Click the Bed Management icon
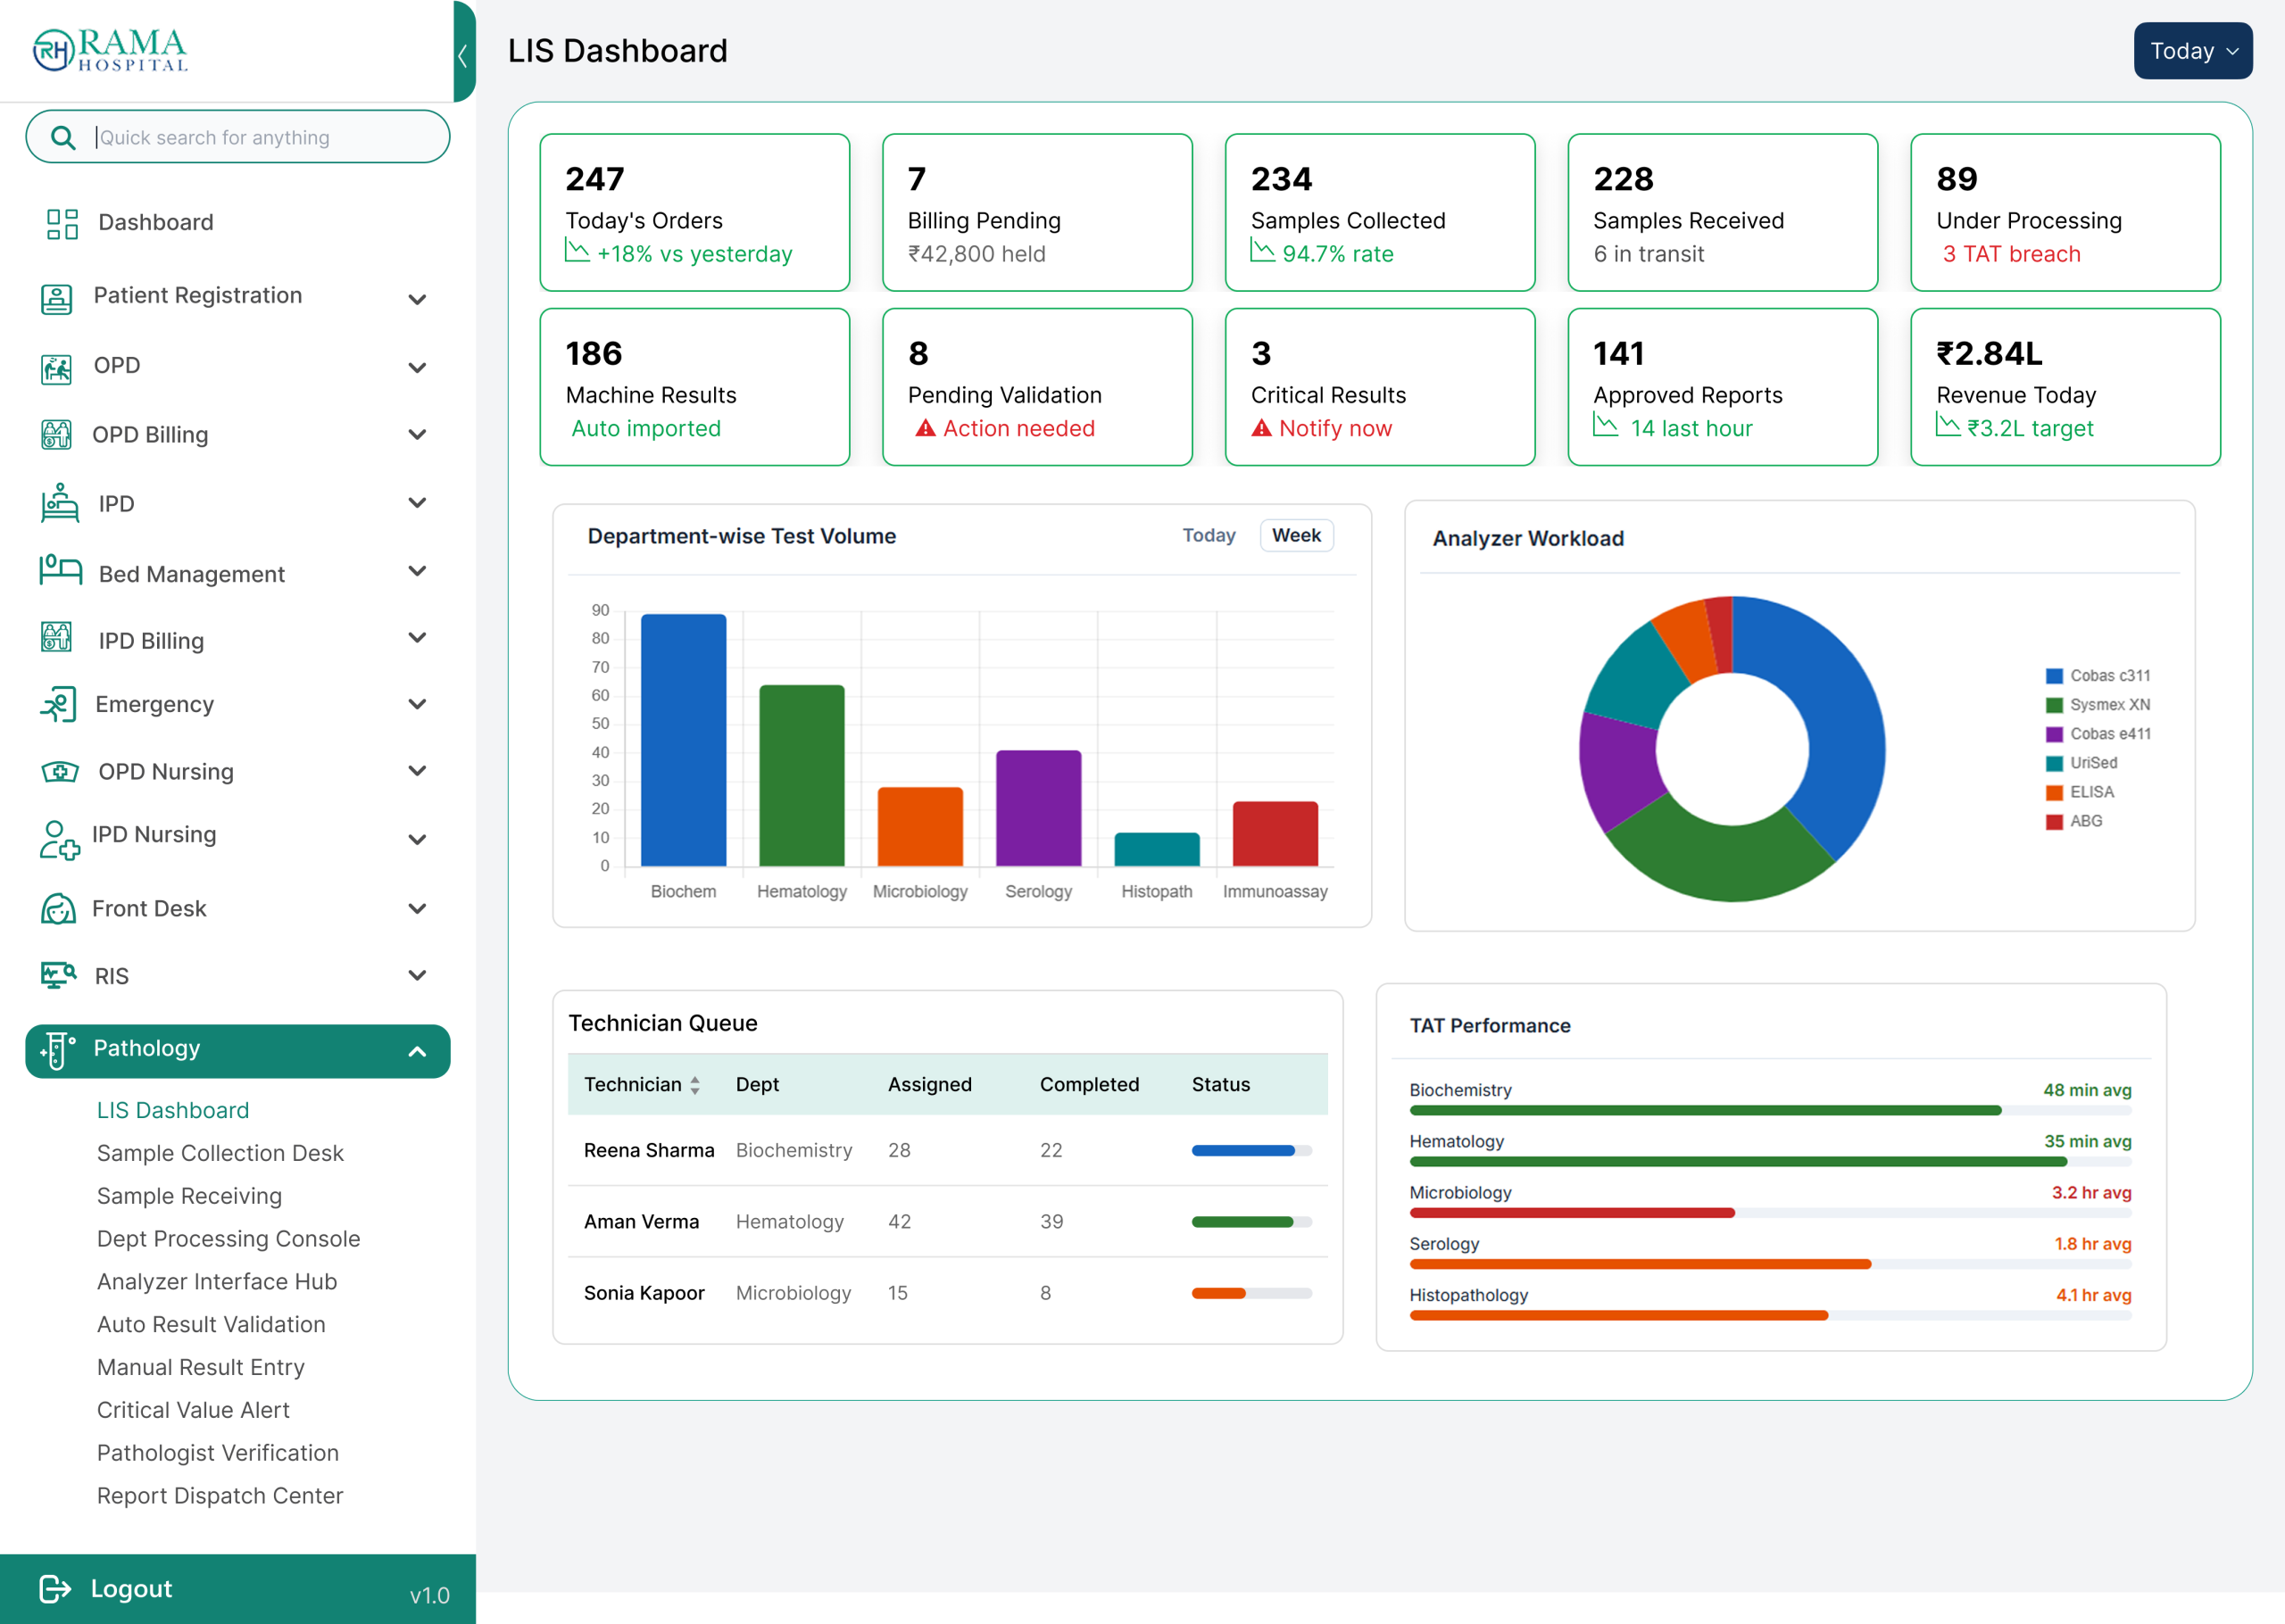This screenshot has height=1624, width=2285. pos(60,570)
